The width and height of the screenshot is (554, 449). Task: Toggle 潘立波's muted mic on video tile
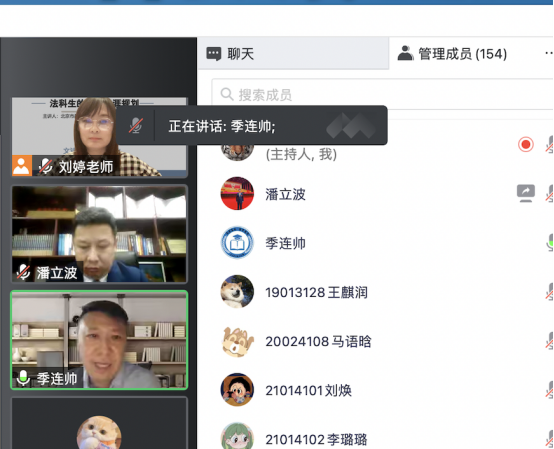click(24, 272)
